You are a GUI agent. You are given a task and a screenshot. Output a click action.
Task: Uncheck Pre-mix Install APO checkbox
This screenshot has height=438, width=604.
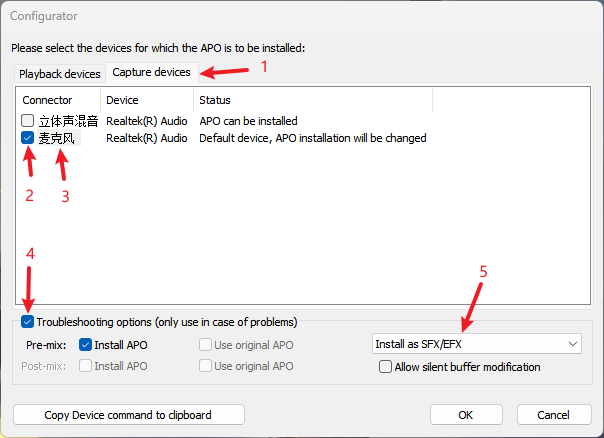[85, 344]
